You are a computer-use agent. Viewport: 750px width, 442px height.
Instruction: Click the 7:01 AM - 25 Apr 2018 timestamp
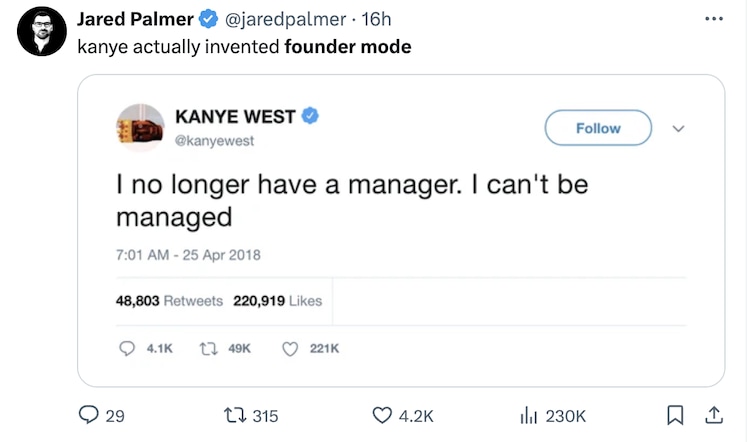pos(188,254)
